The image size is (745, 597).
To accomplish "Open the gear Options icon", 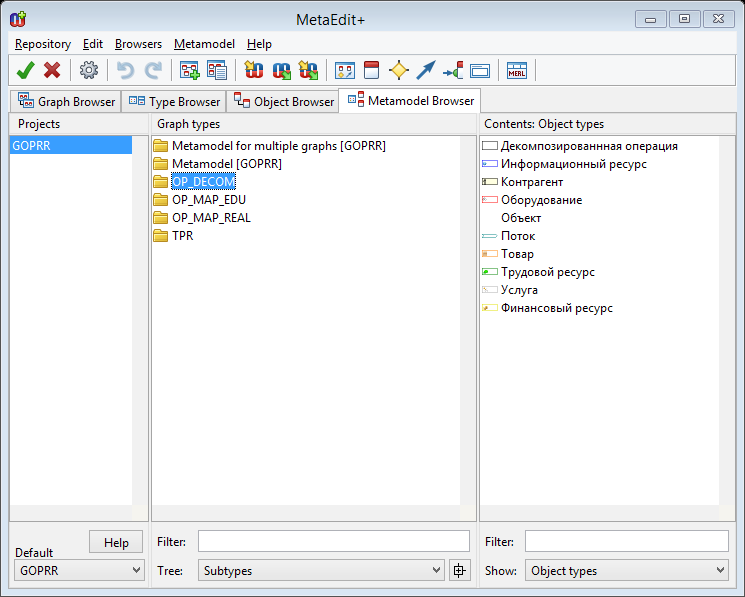I will pyautogui.click(x=89, y=70).
